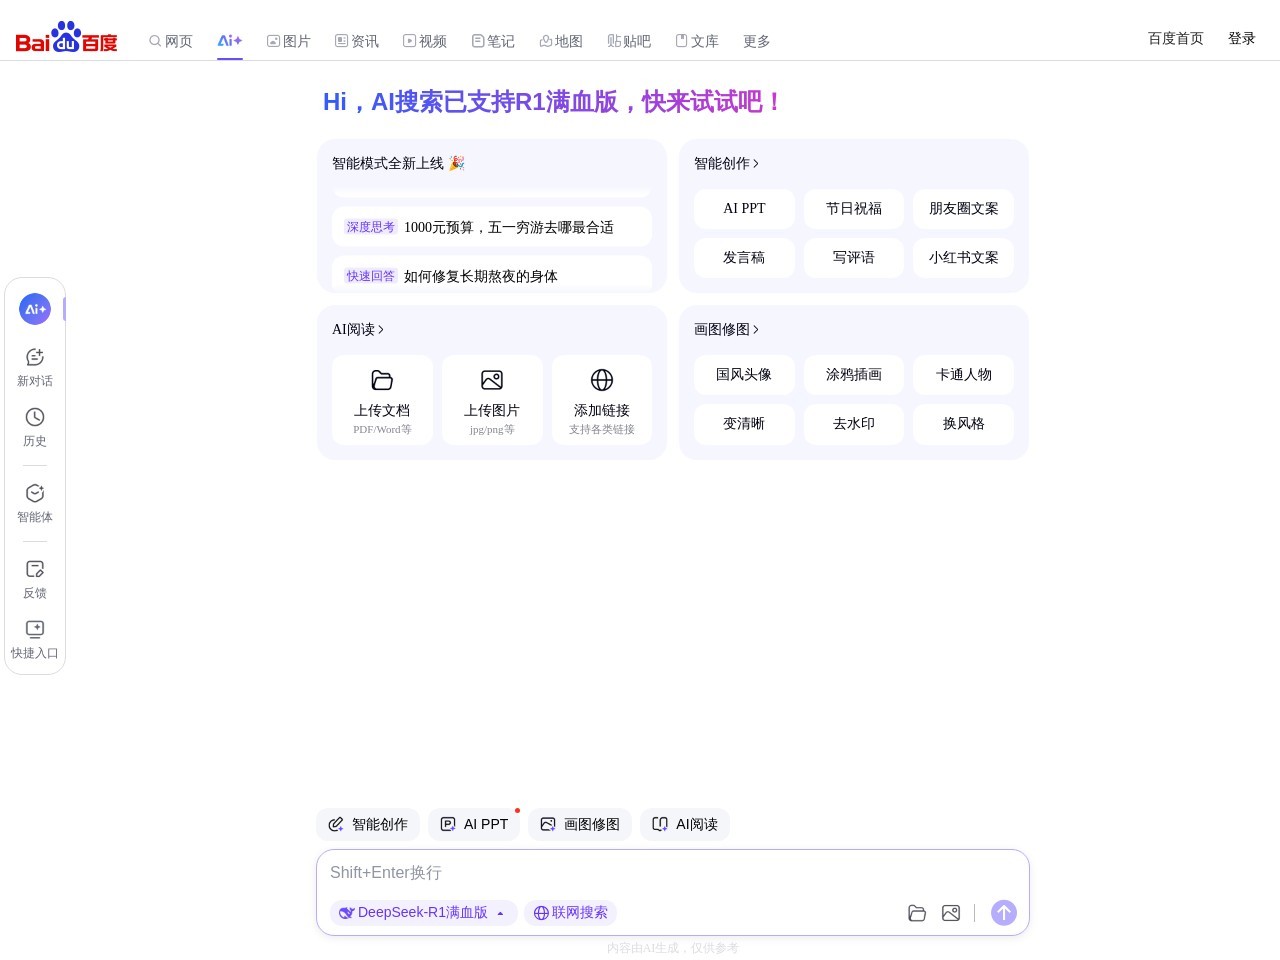Select the 1000元预算 travel suggestion

click(492, 227)
